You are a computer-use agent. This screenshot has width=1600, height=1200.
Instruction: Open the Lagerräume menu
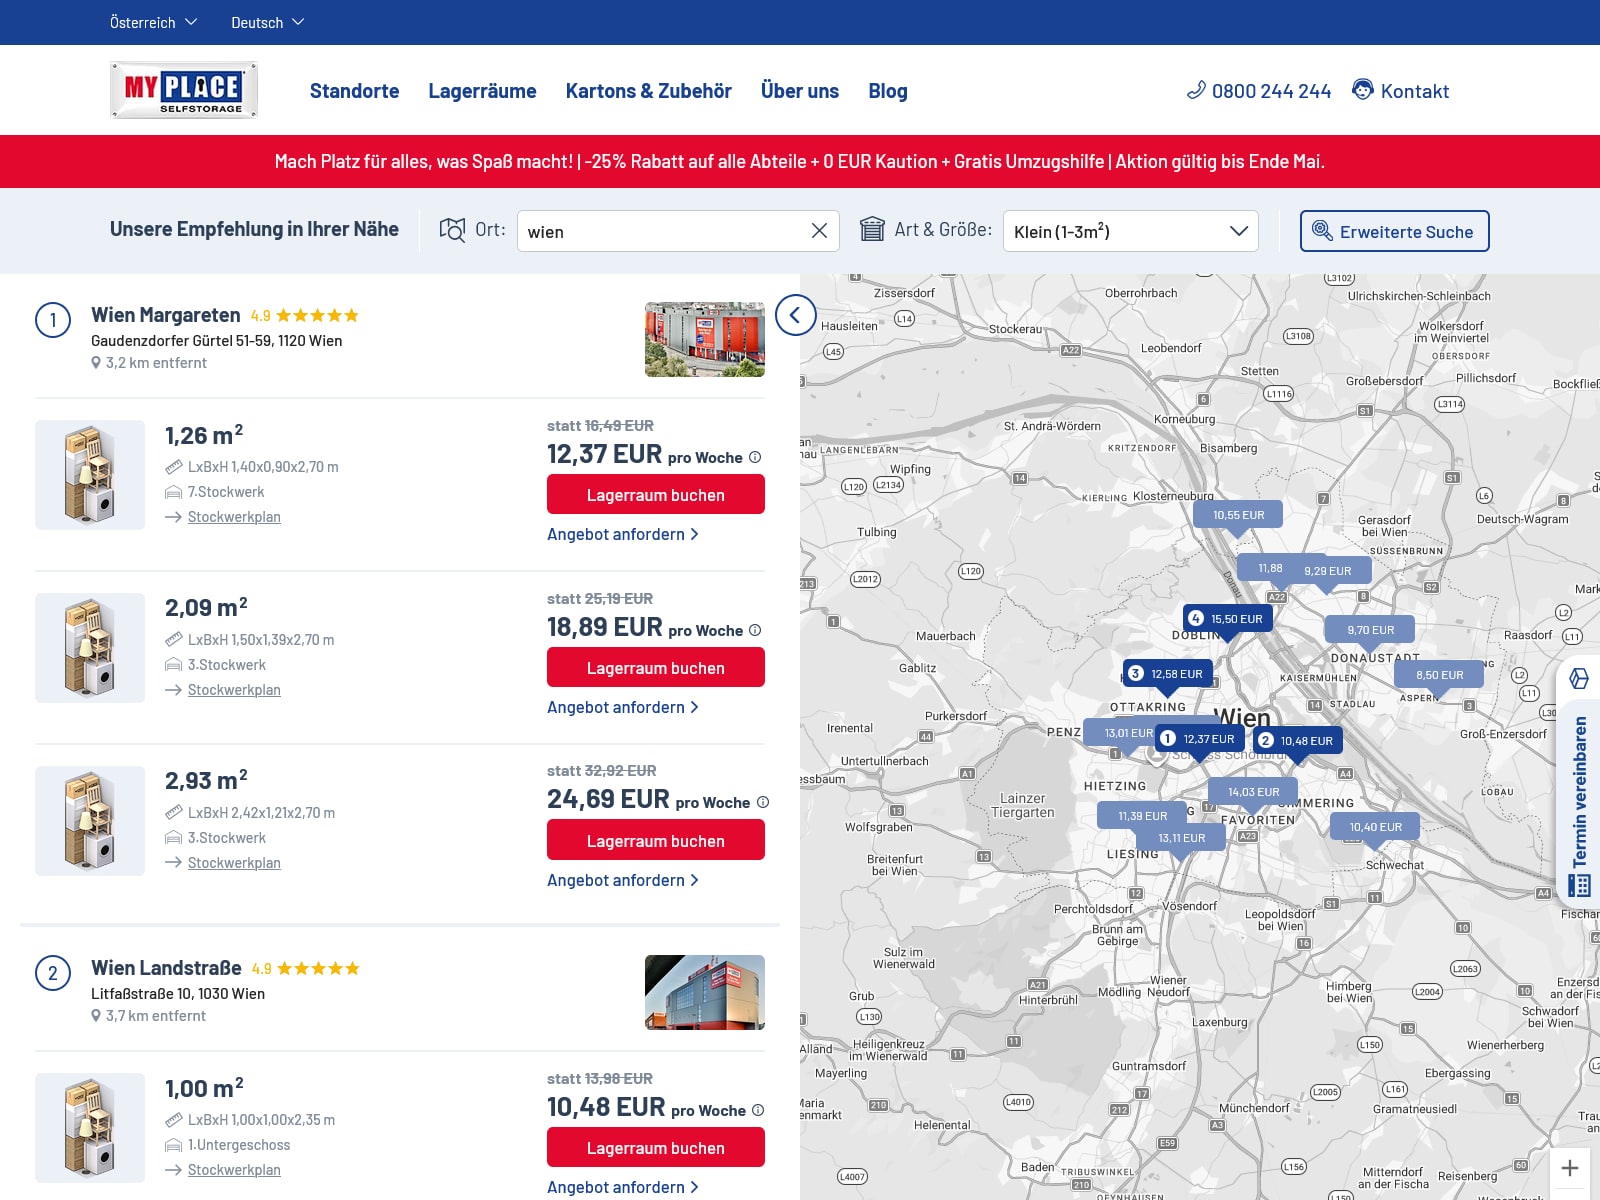coord(482,91)
